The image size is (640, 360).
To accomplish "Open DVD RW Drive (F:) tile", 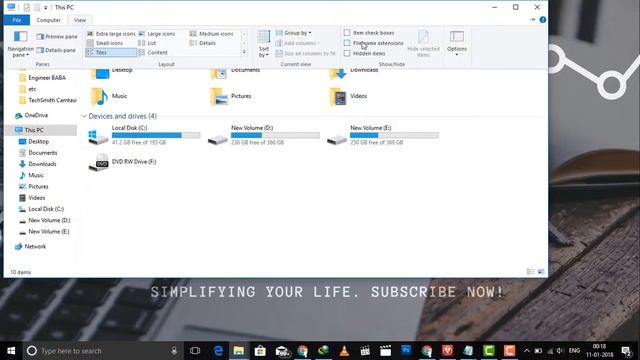I will click(123, 162).
